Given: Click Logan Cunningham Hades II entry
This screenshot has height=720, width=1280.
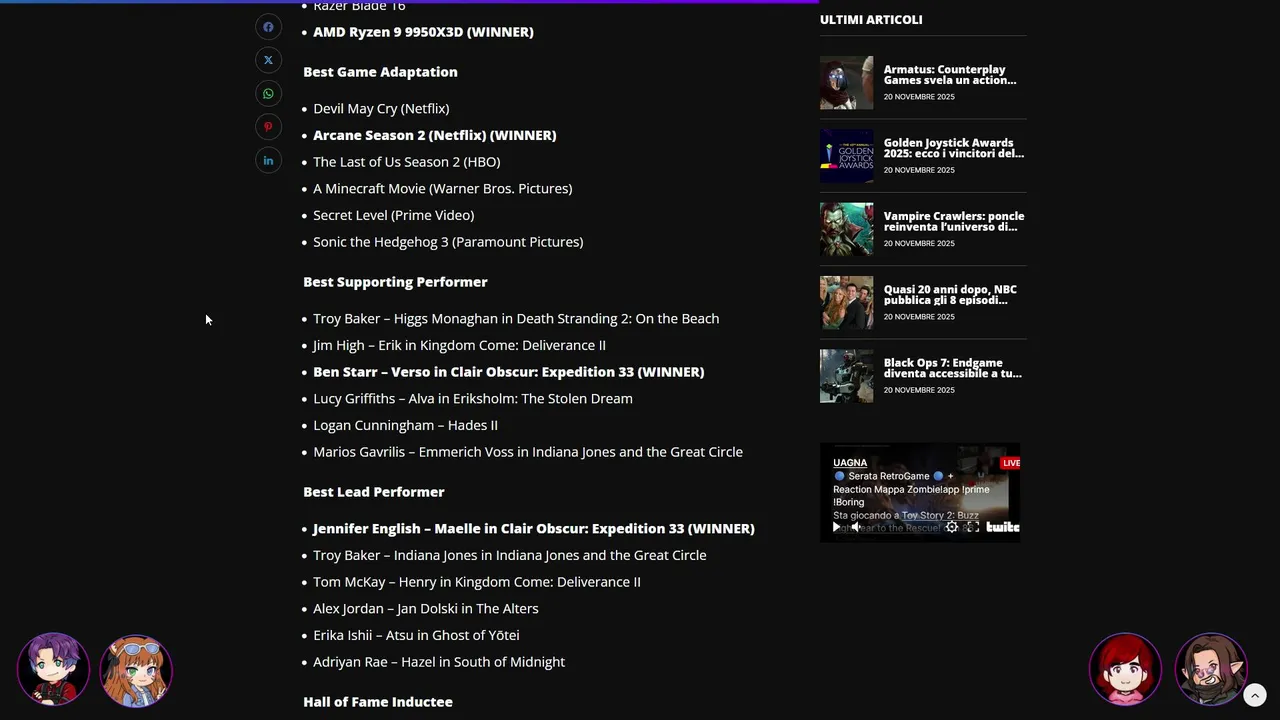Looking at the screenshot, I should (x=405, y=425).
